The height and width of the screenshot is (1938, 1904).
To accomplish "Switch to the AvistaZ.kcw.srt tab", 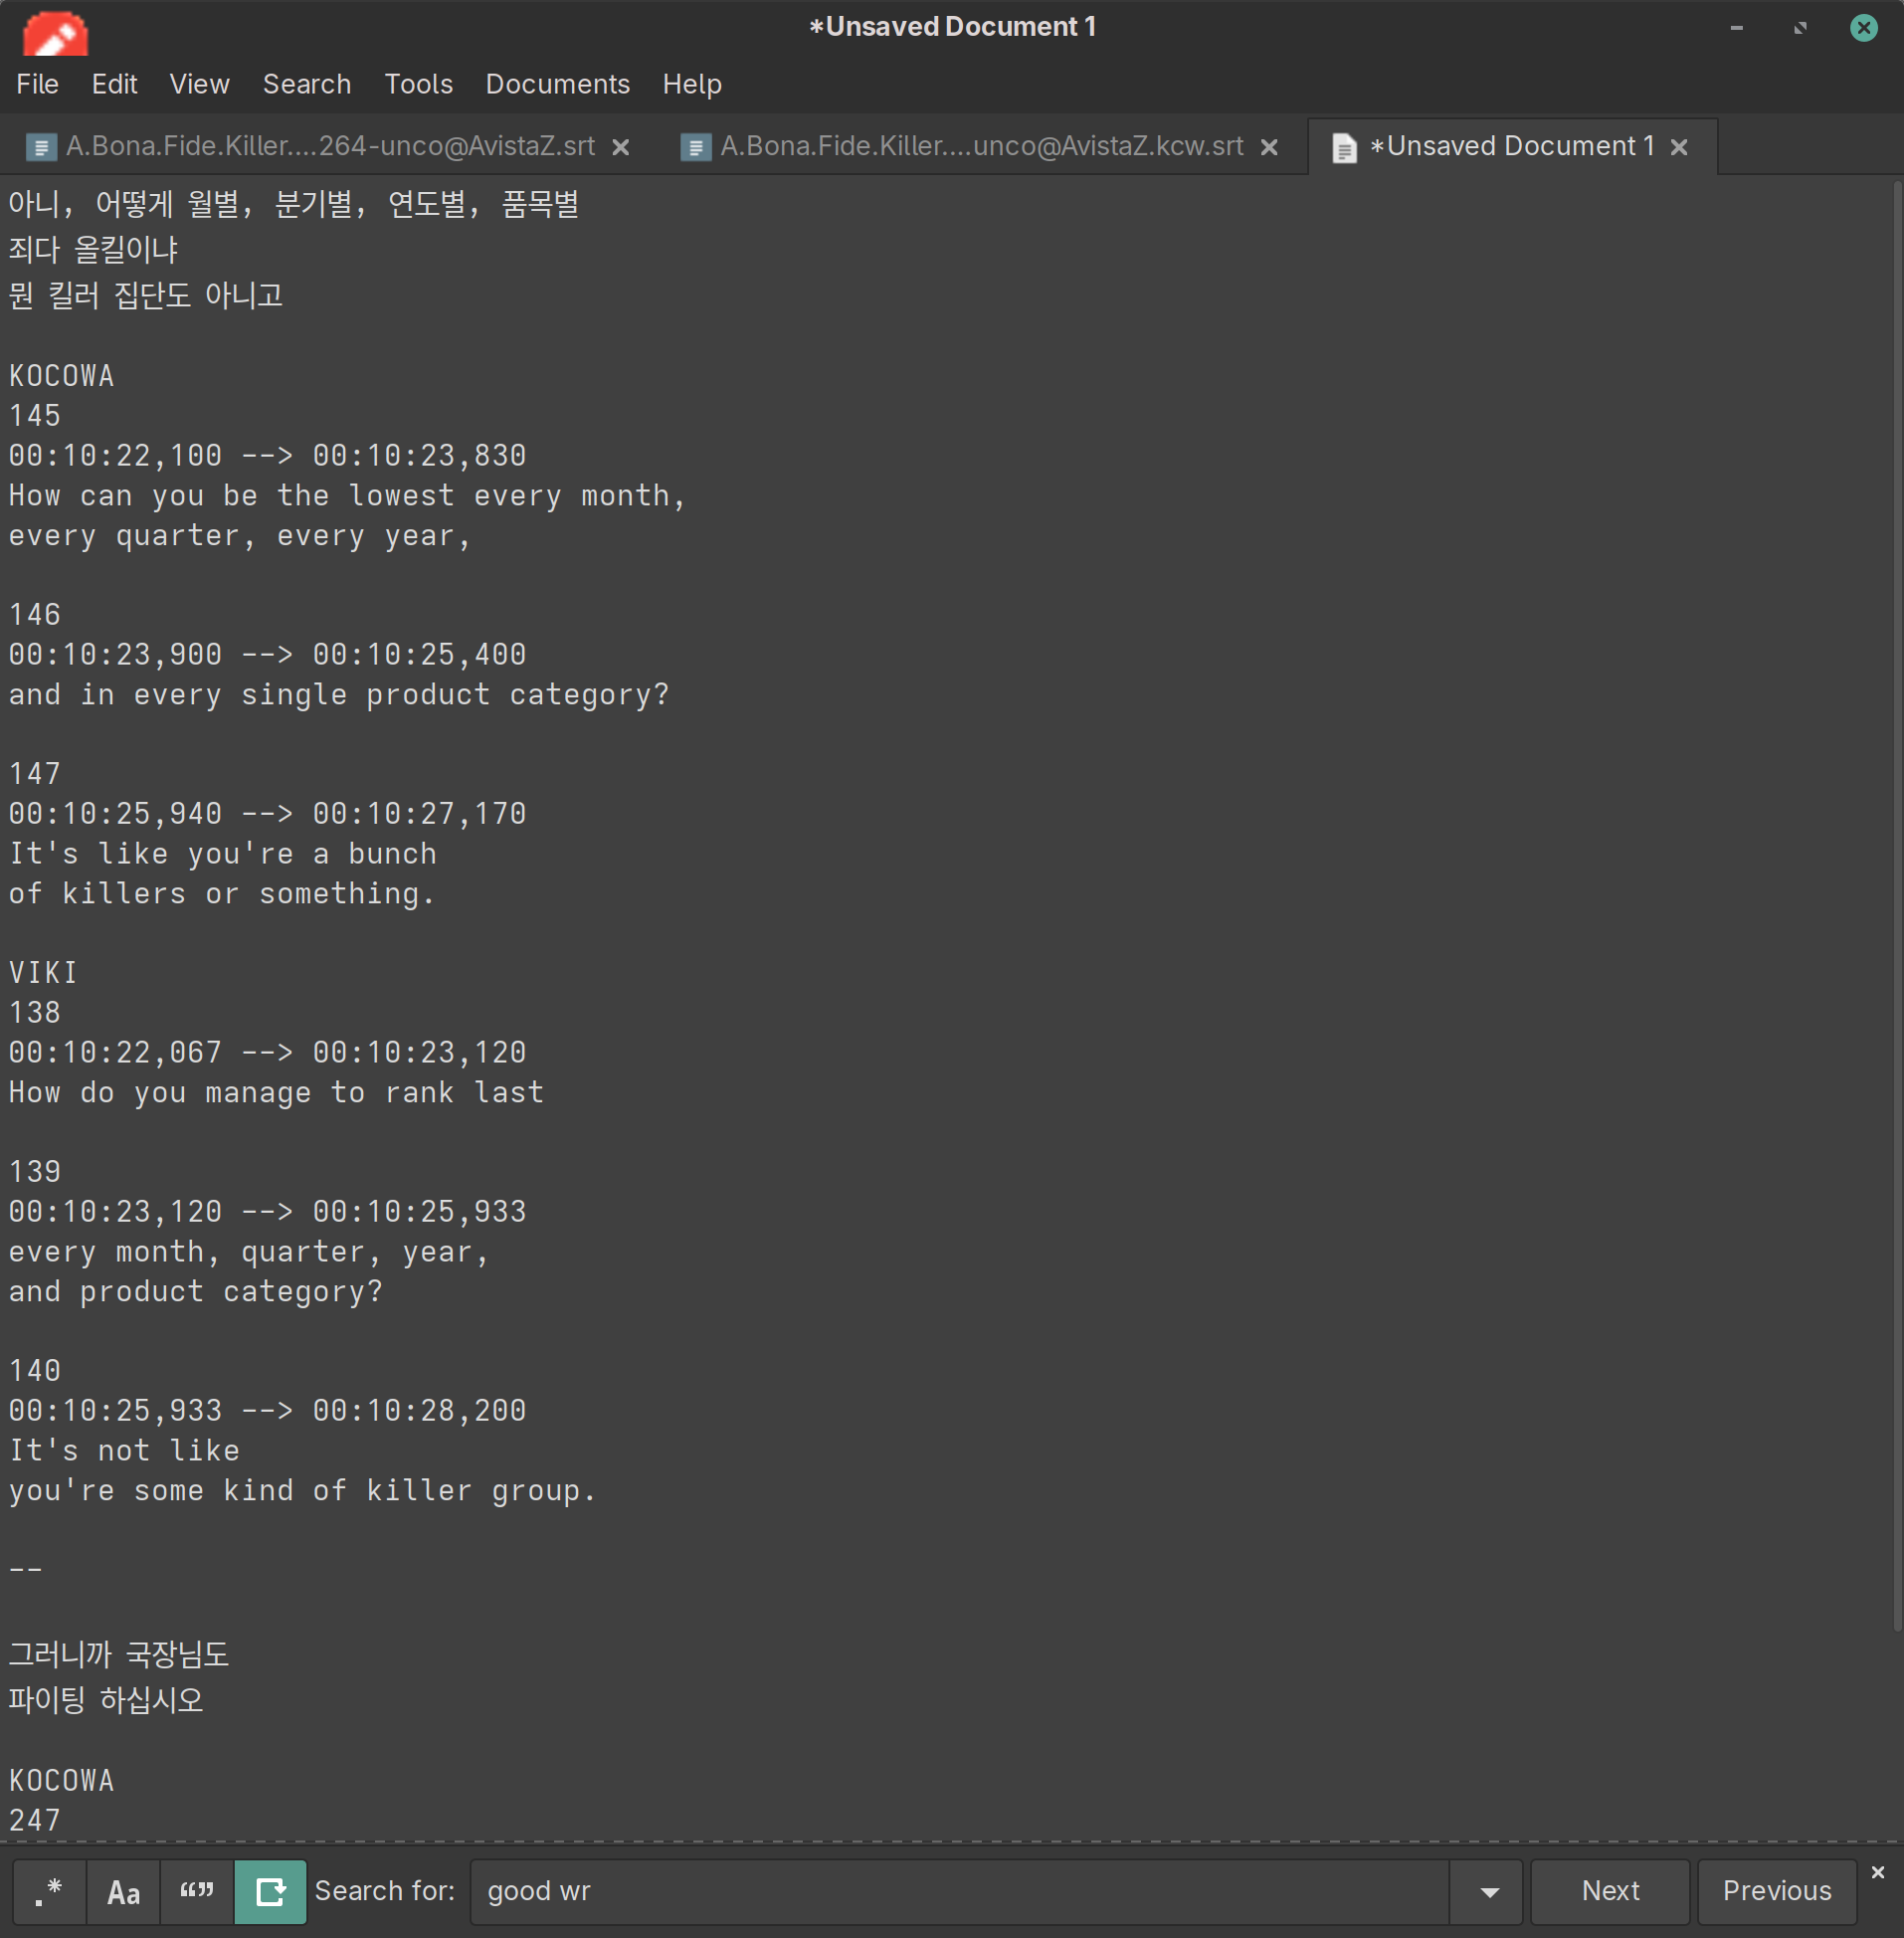I will (x=982, y=146).
